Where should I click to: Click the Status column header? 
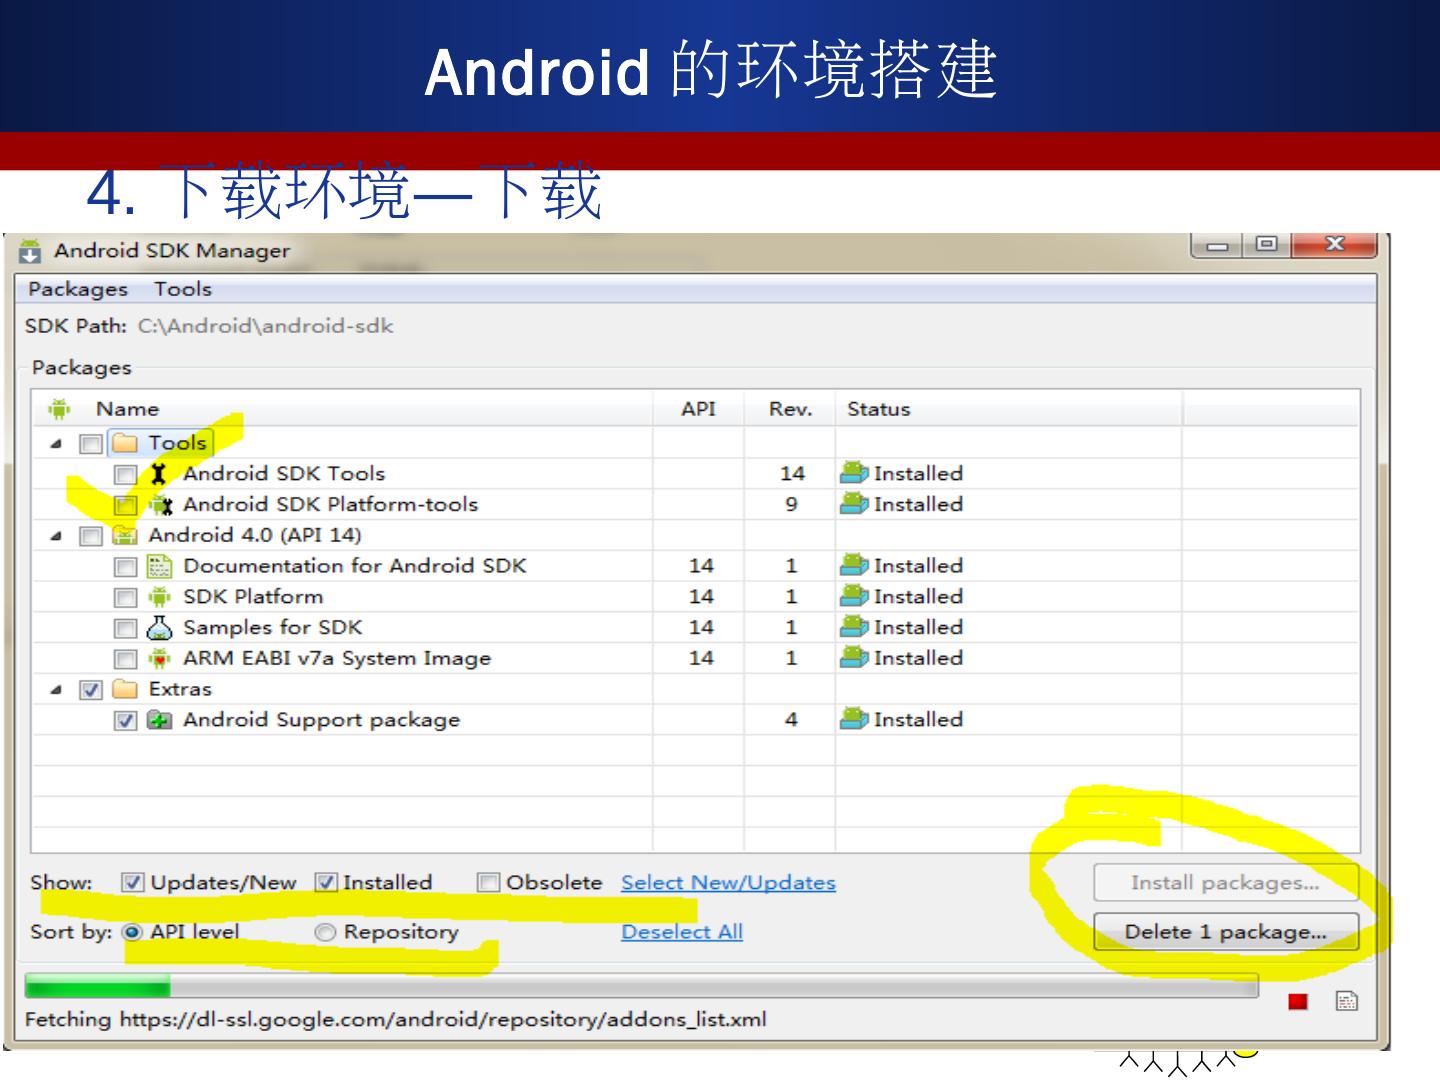(1009, 409)
